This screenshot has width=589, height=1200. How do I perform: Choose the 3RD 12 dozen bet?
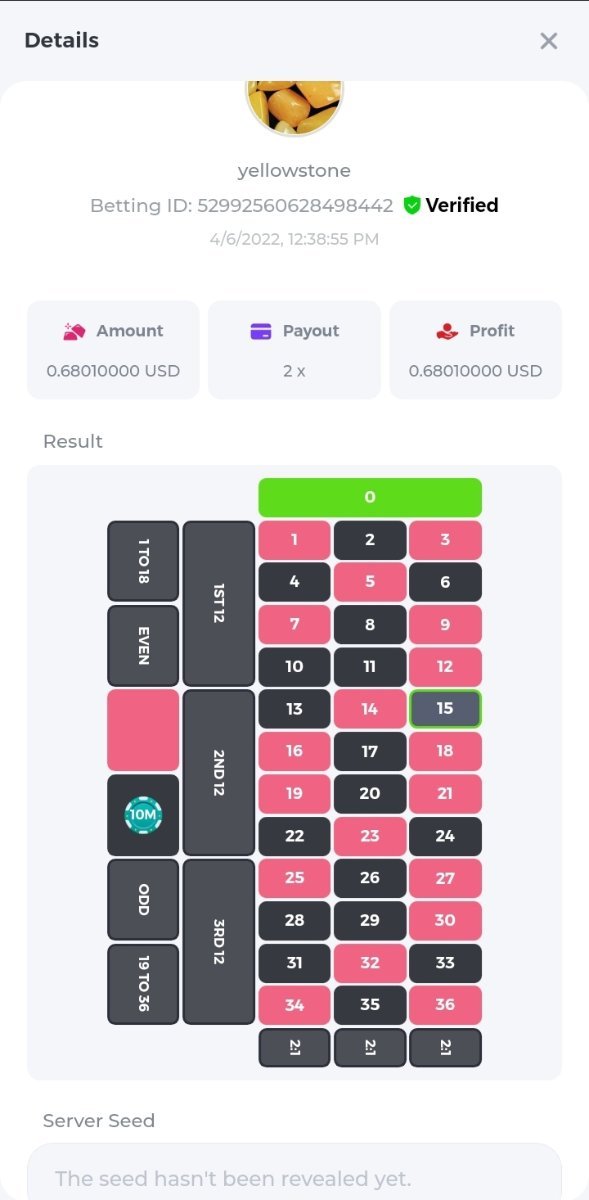click(x=219, y=941)
